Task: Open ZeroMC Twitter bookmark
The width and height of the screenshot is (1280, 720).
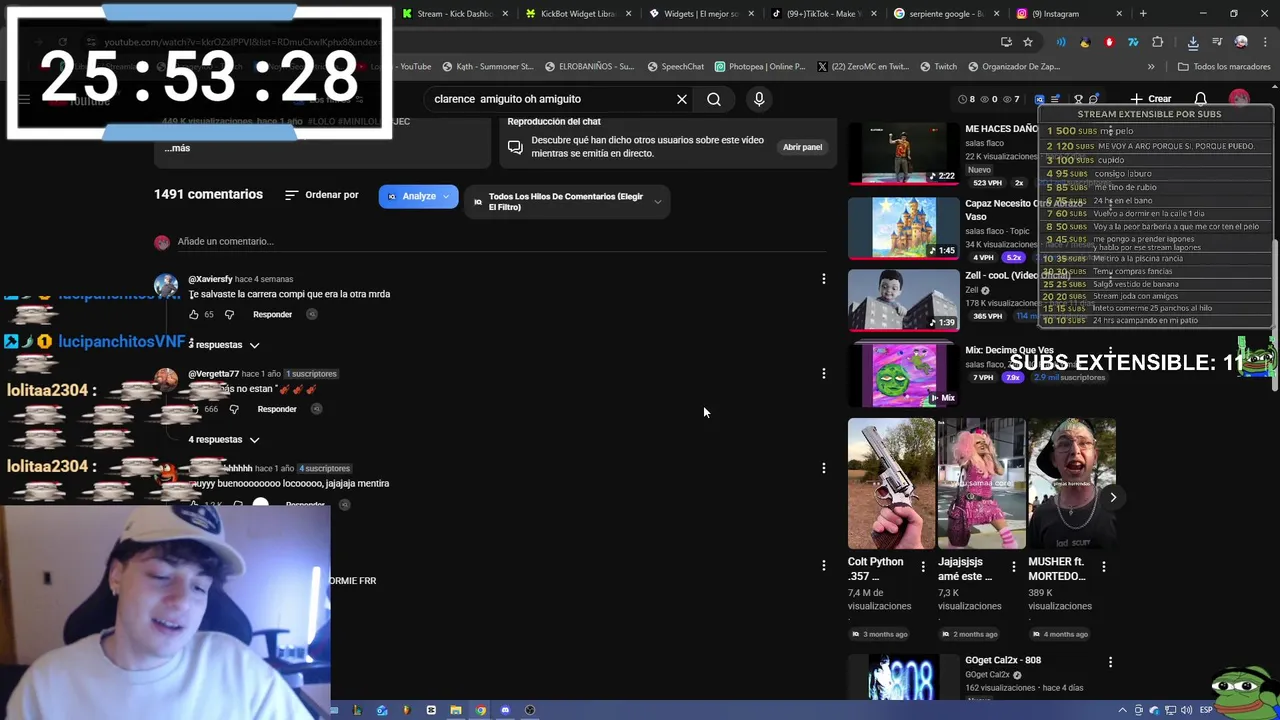Action: coord(863,67)
